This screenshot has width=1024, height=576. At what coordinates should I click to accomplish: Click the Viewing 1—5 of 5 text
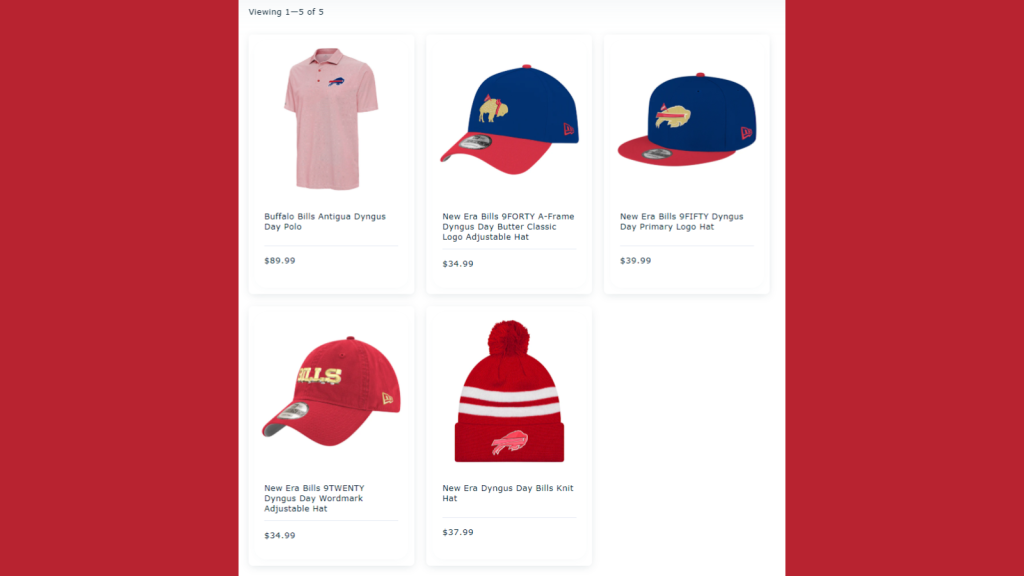[286, 12]
